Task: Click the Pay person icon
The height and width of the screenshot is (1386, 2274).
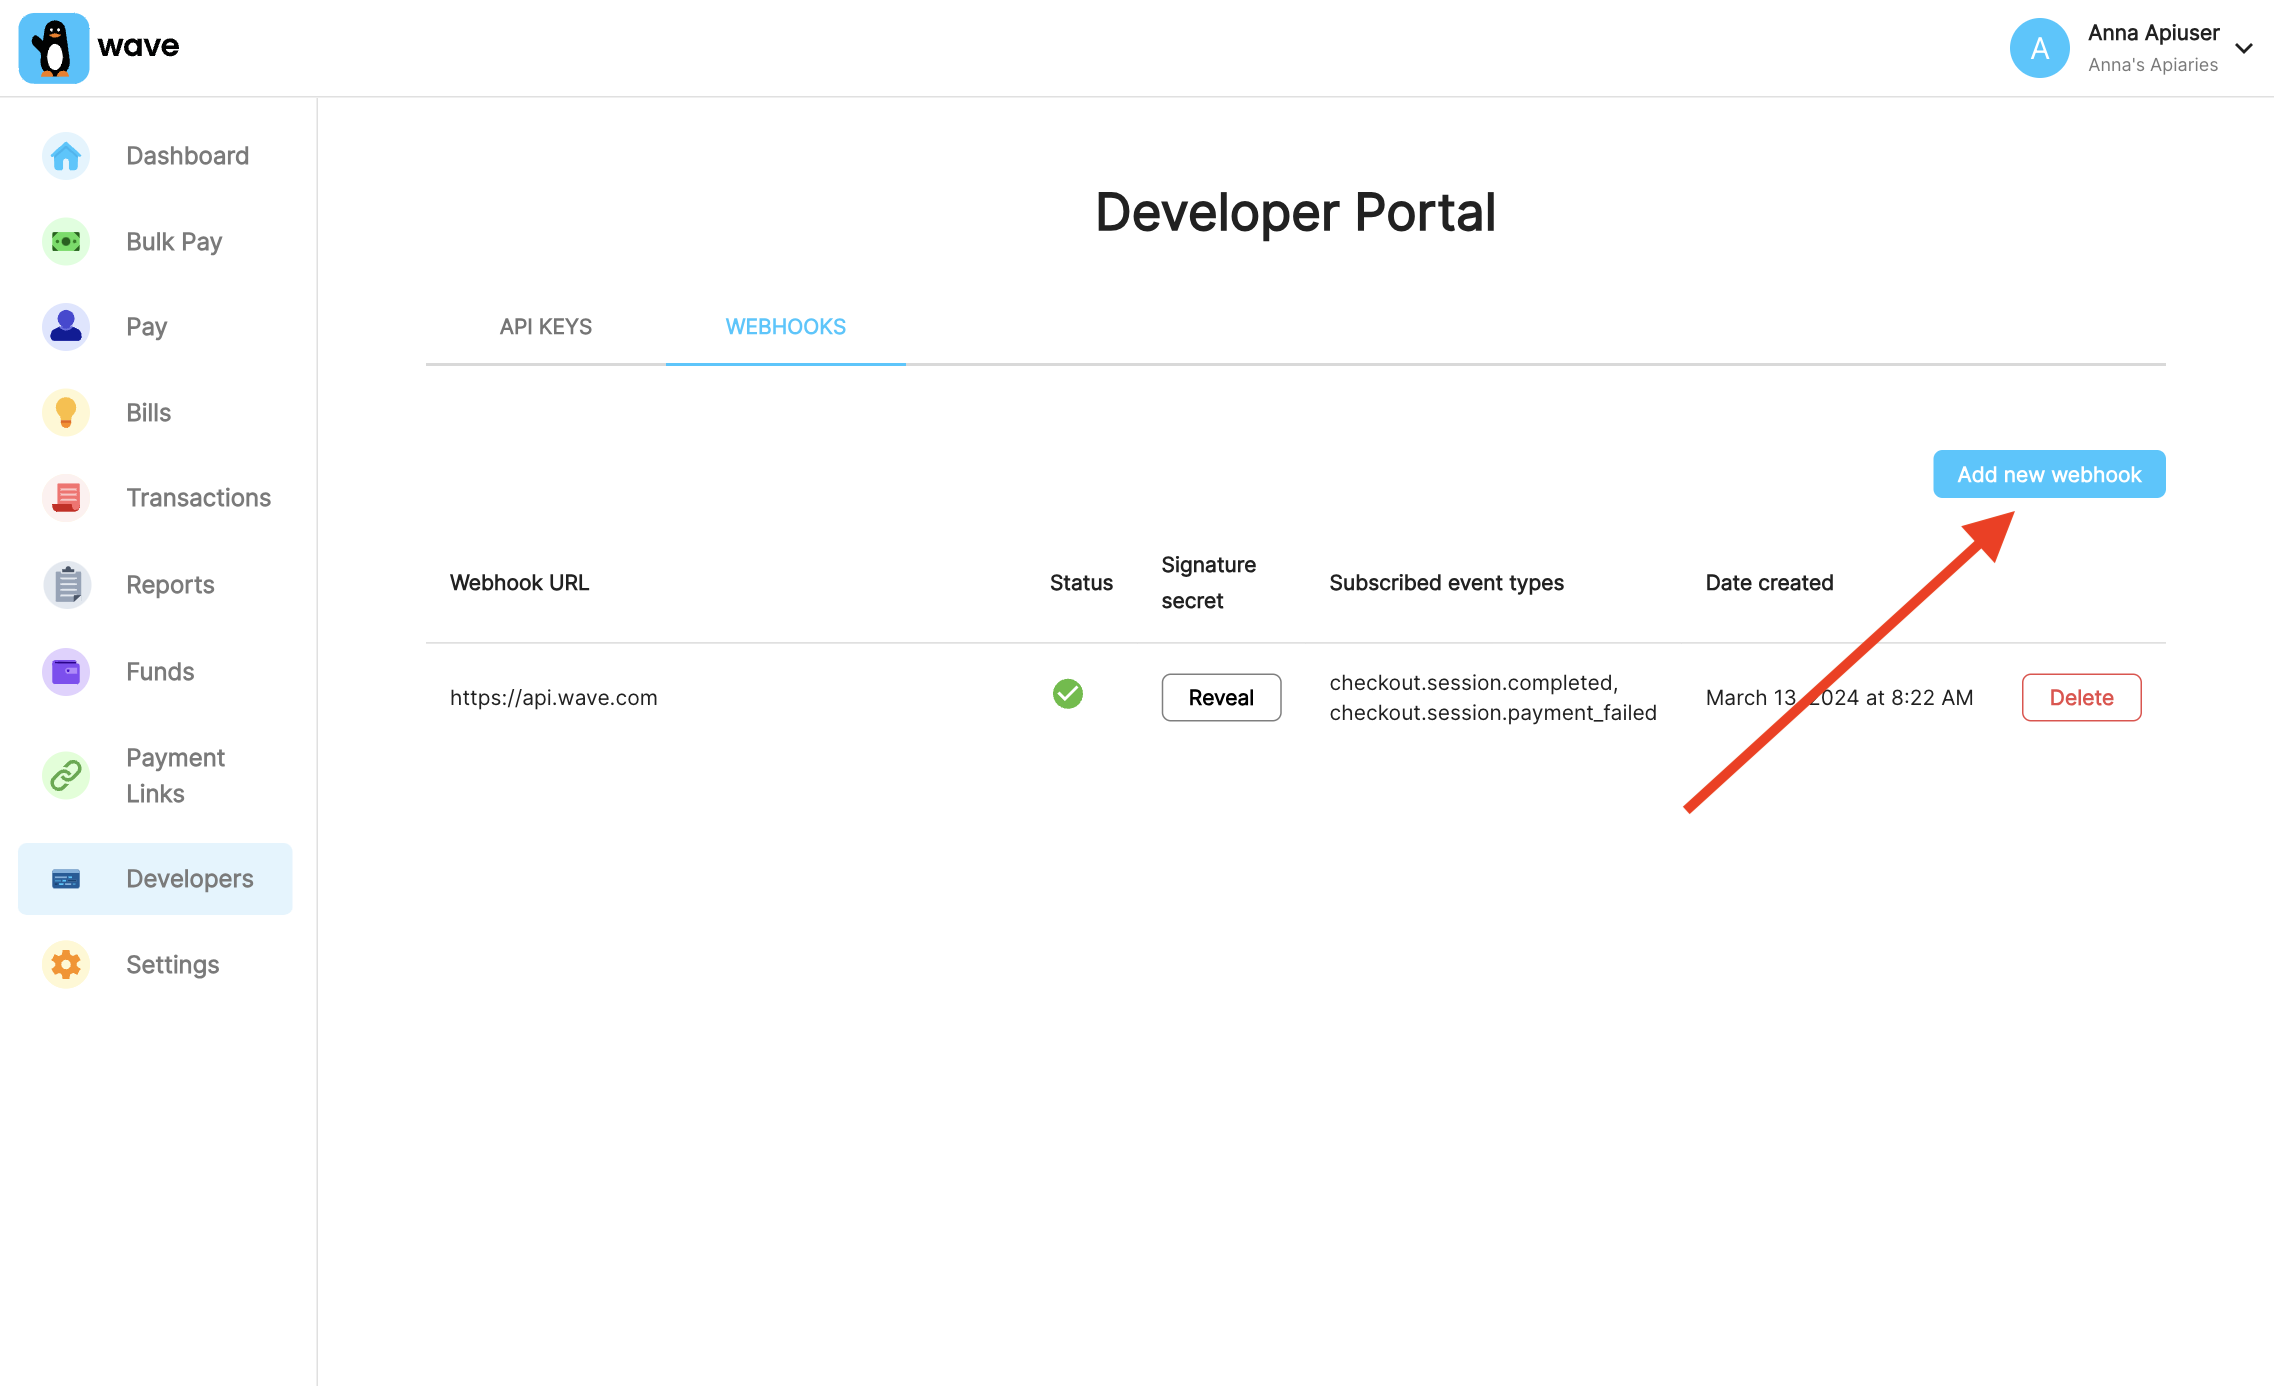Action: (65, 326)
